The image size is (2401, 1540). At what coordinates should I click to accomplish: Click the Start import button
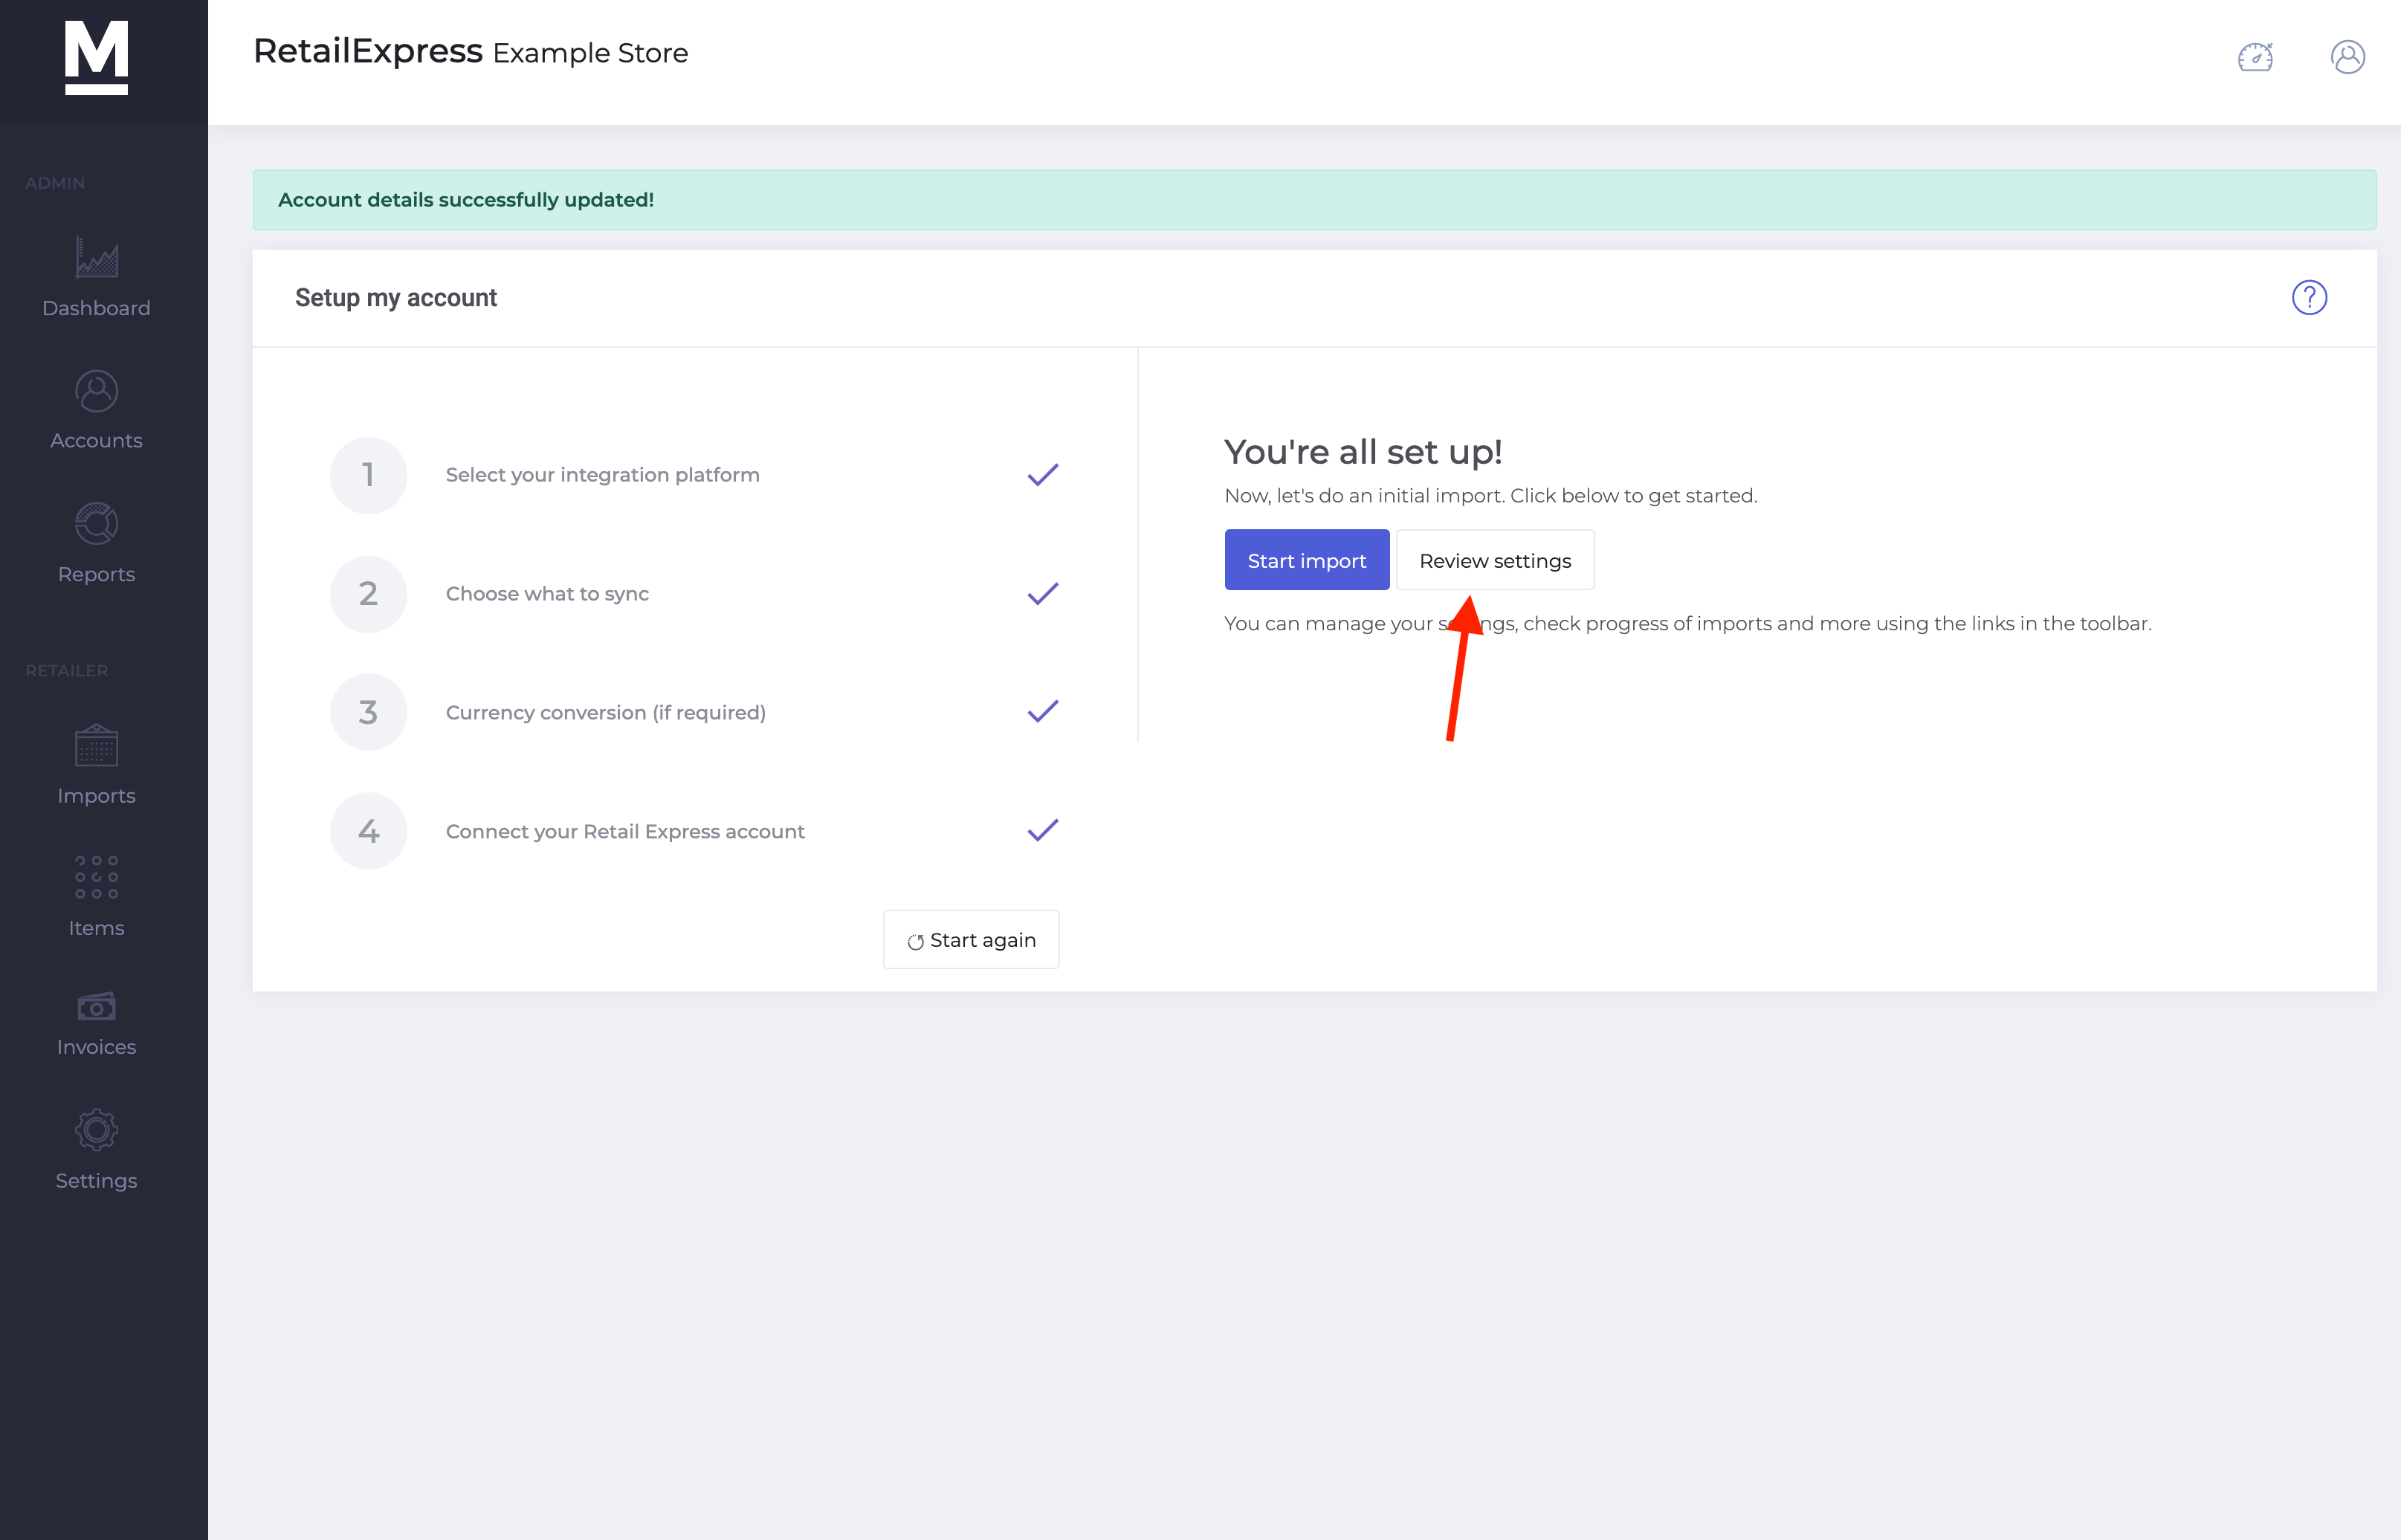1306,560
